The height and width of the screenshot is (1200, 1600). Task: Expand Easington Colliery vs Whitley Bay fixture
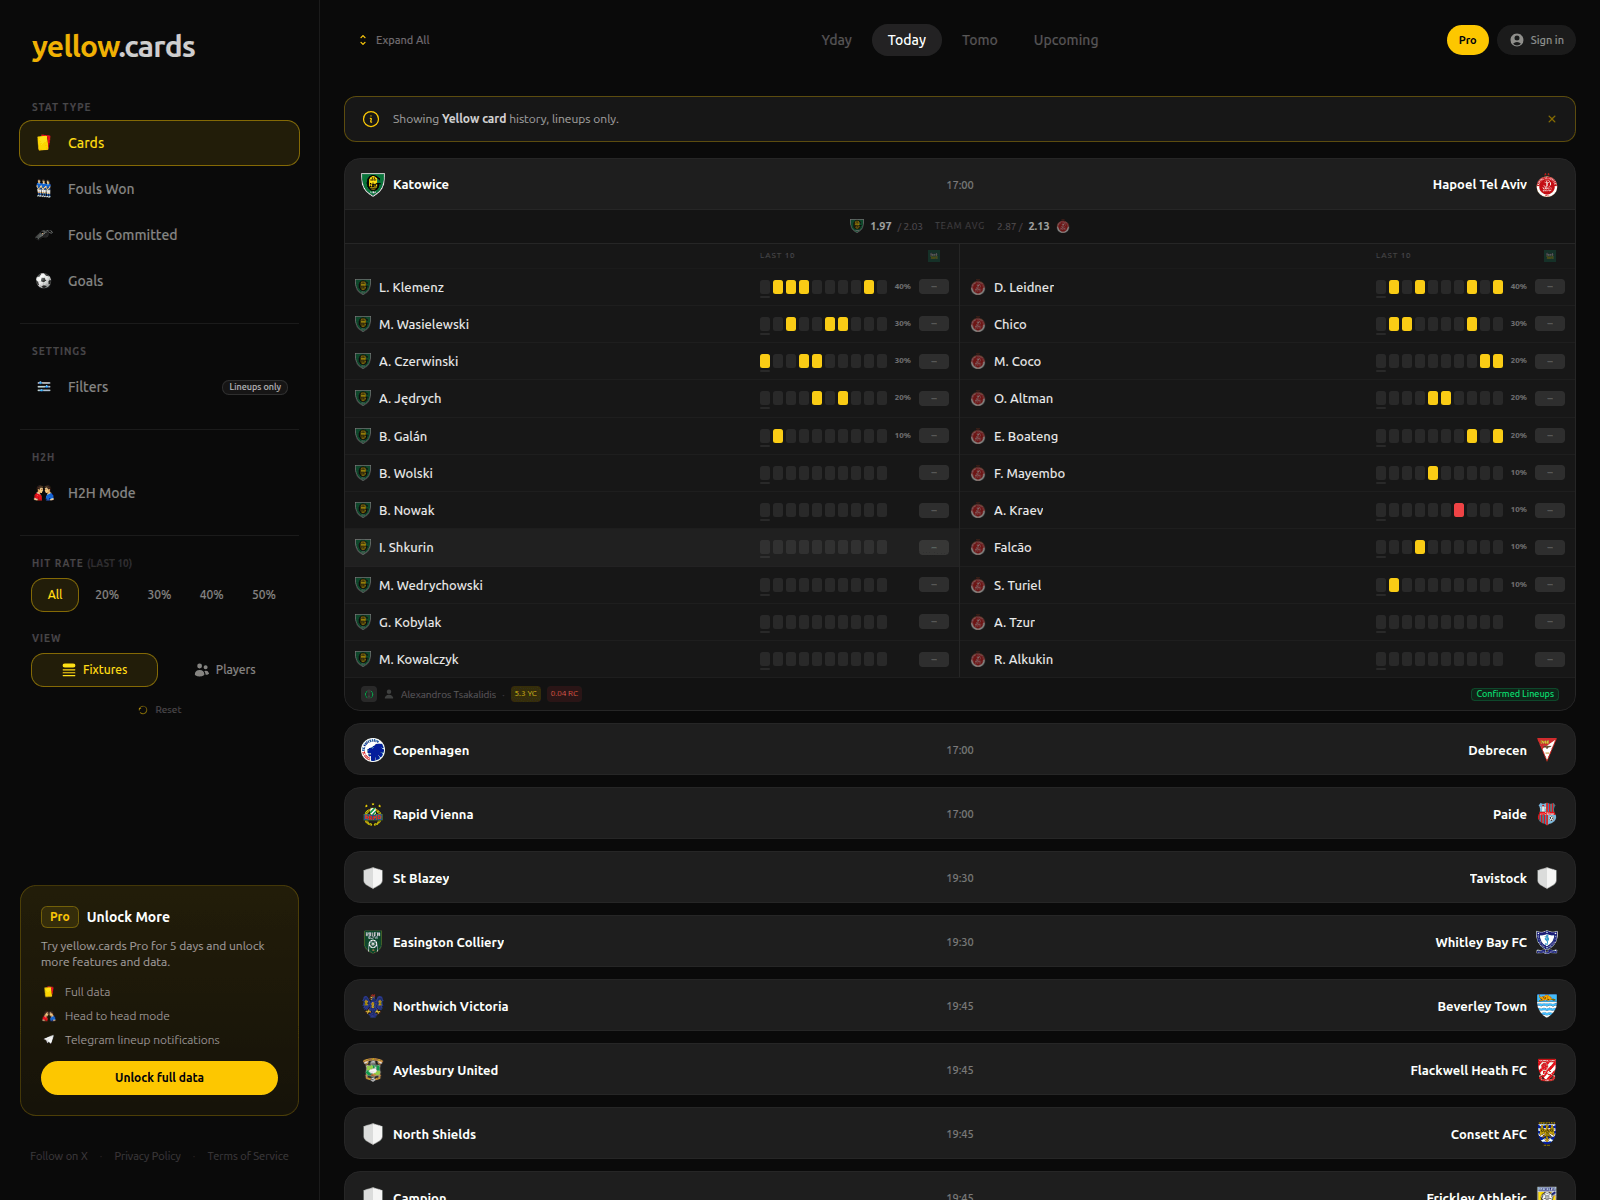tap(960, 942)
